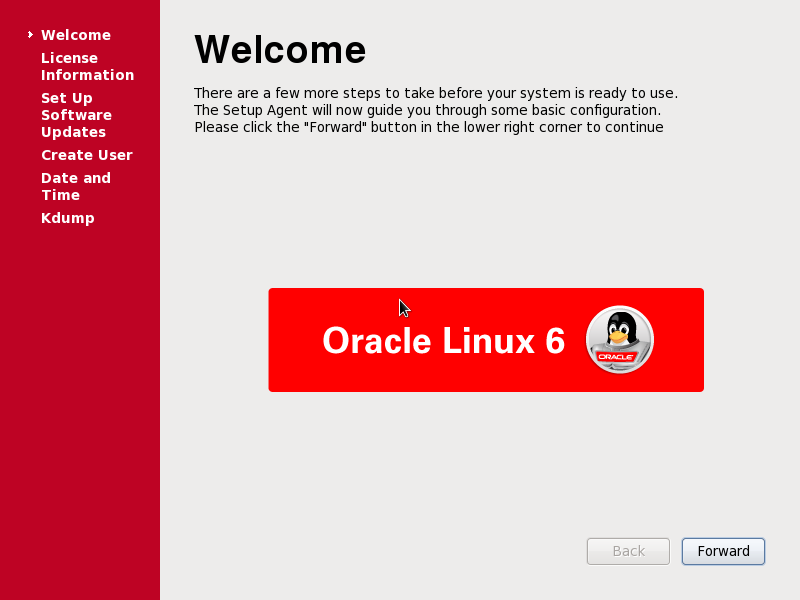The height and width of the screenshot is (600, 800).
Task: Click the Oracle penguin logo icon
Action: (x=619, y=339)
